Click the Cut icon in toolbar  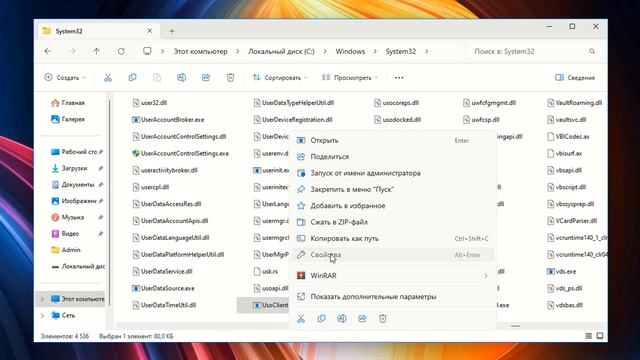(x=108, y=78)
